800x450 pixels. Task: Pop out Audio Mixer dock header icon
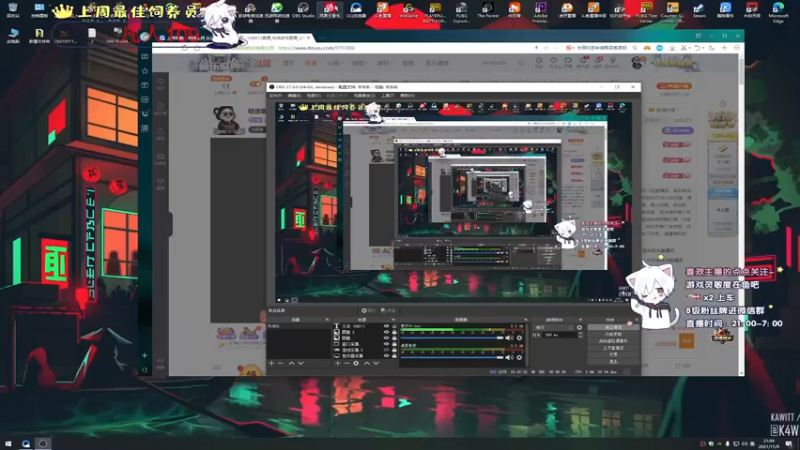point(526,320)
